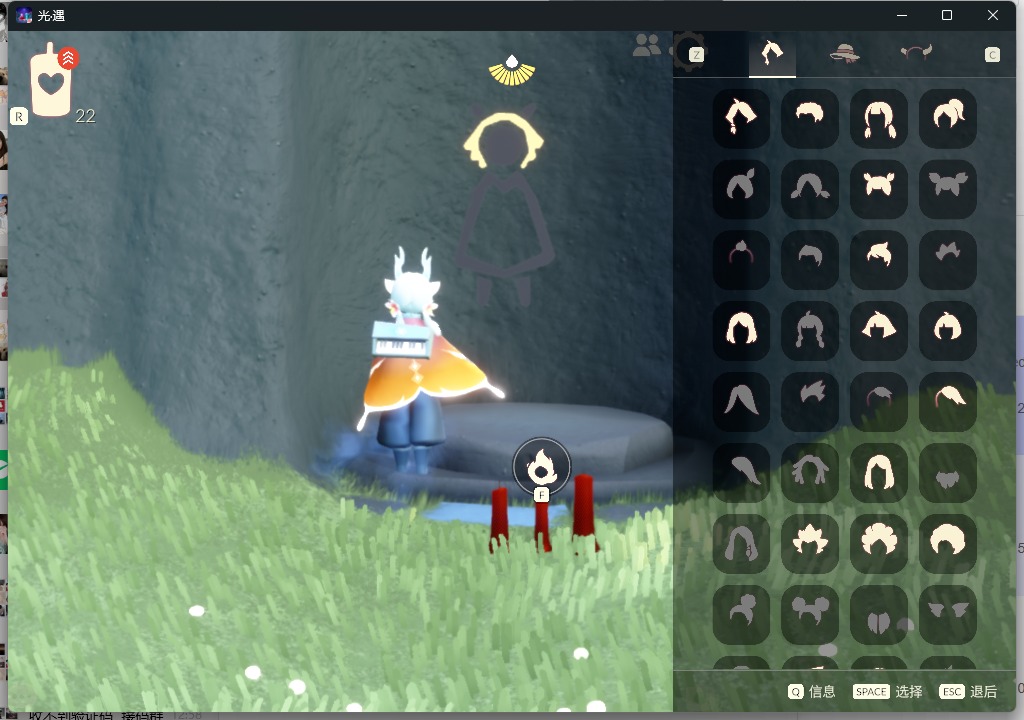Click the C key shortcut badge
Screen dimensions: 1024x720
pos(992,55)
